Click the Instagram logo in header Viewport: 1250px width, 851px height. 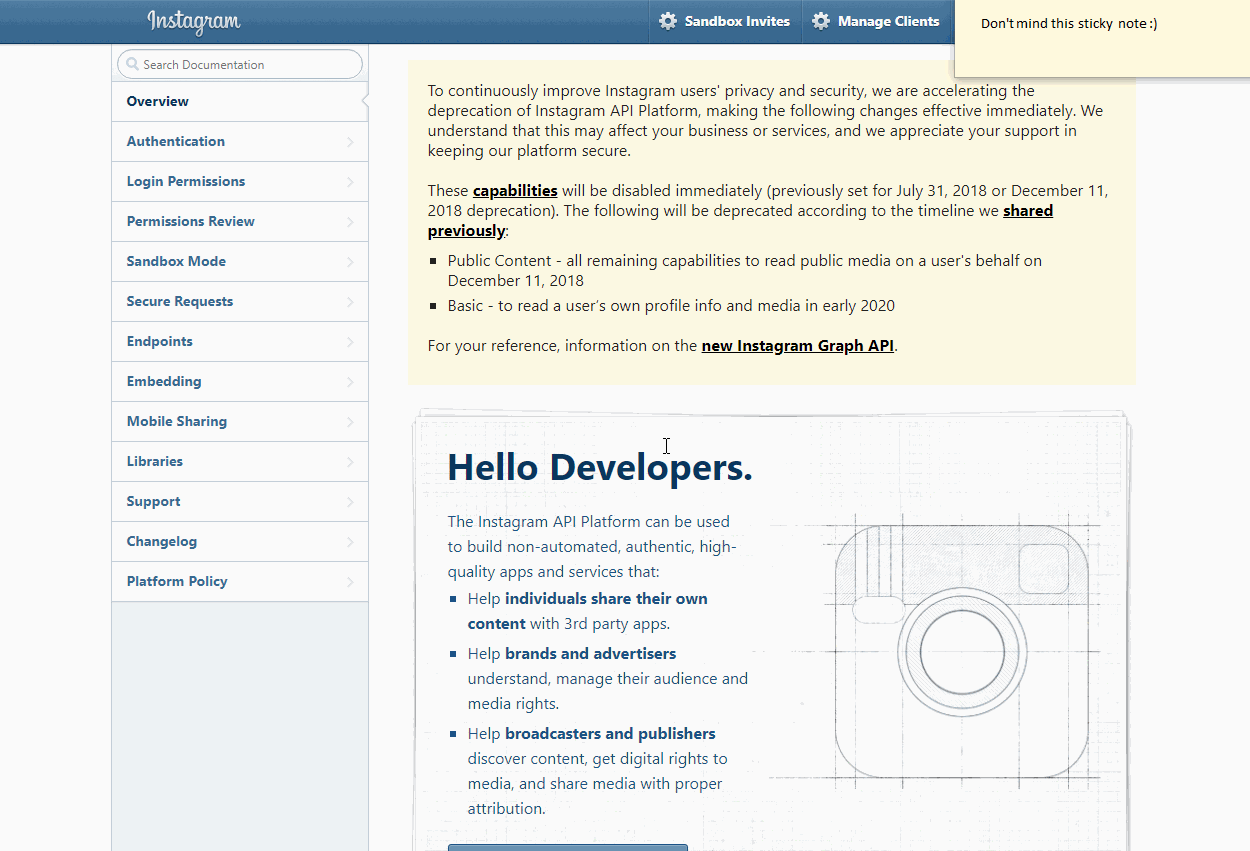click(x=193, y=21)
